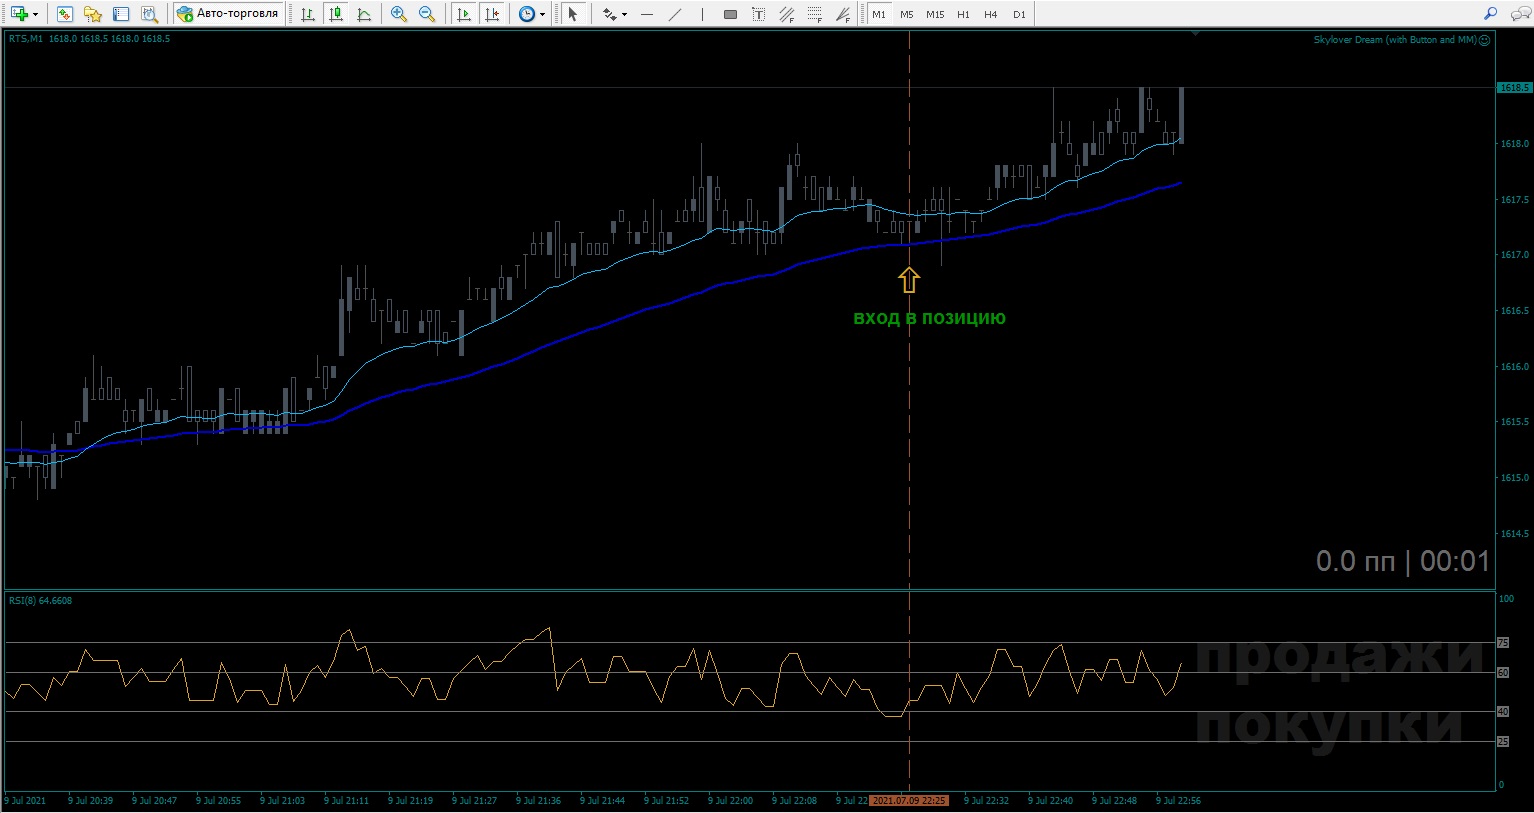This screenshot has height=813, width=1534.
Task: Toggle Авто-торговля auto trading
Action: pyautogui.click(x=227, y=14)
